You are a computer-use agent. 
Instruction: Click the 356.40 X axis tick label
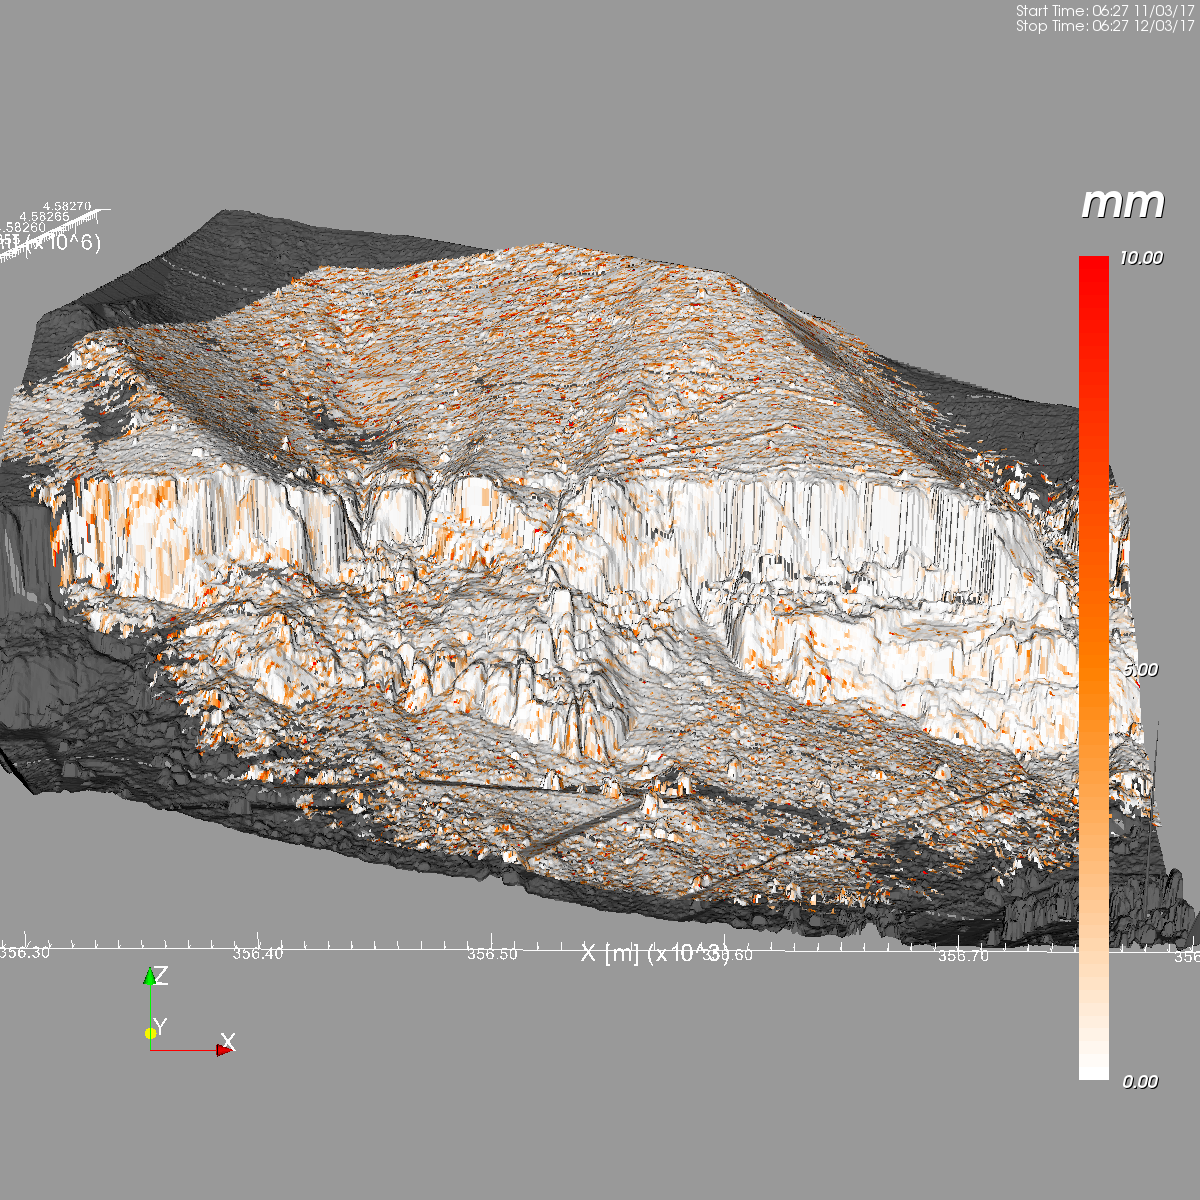pyautogui.click(x=258, y=953)
